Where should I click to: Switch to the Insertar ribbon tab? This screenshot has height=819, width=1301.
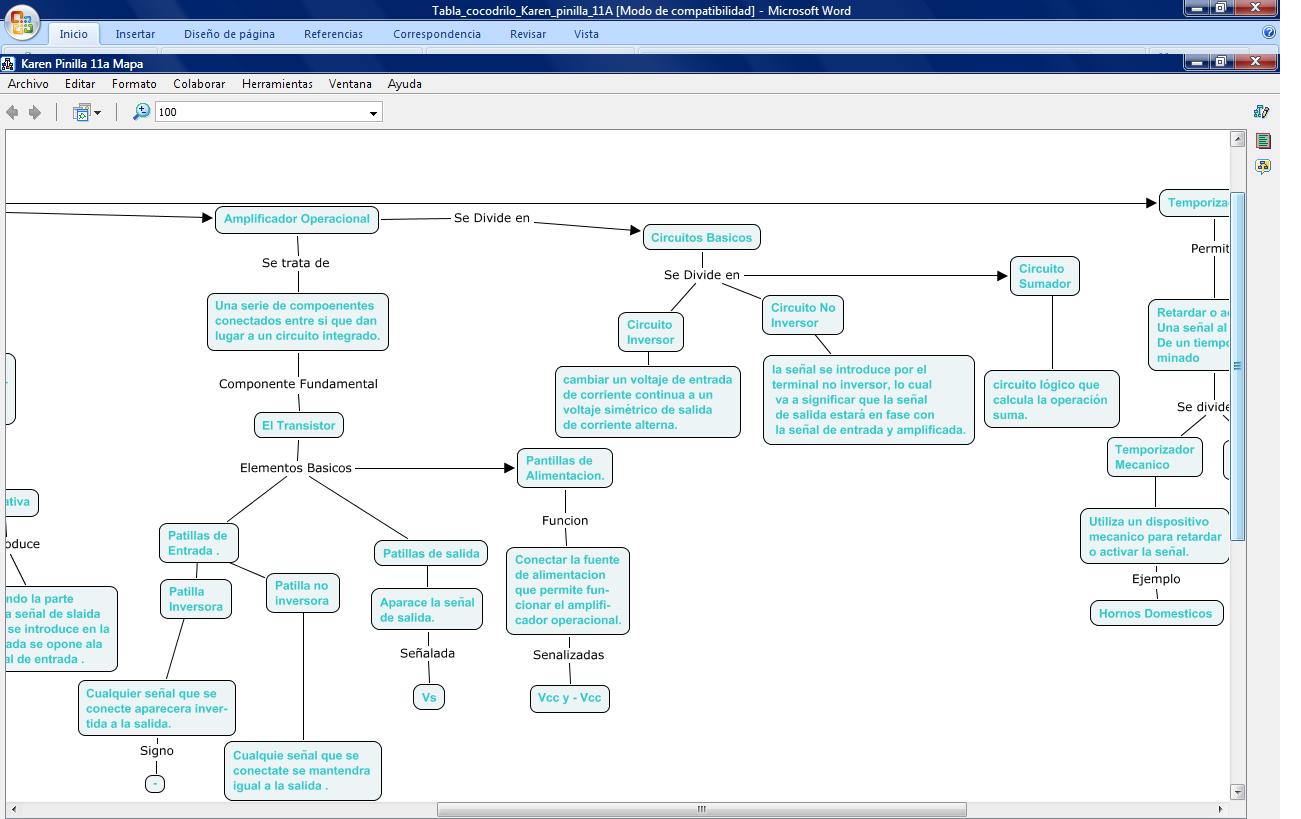click(135, 33)
